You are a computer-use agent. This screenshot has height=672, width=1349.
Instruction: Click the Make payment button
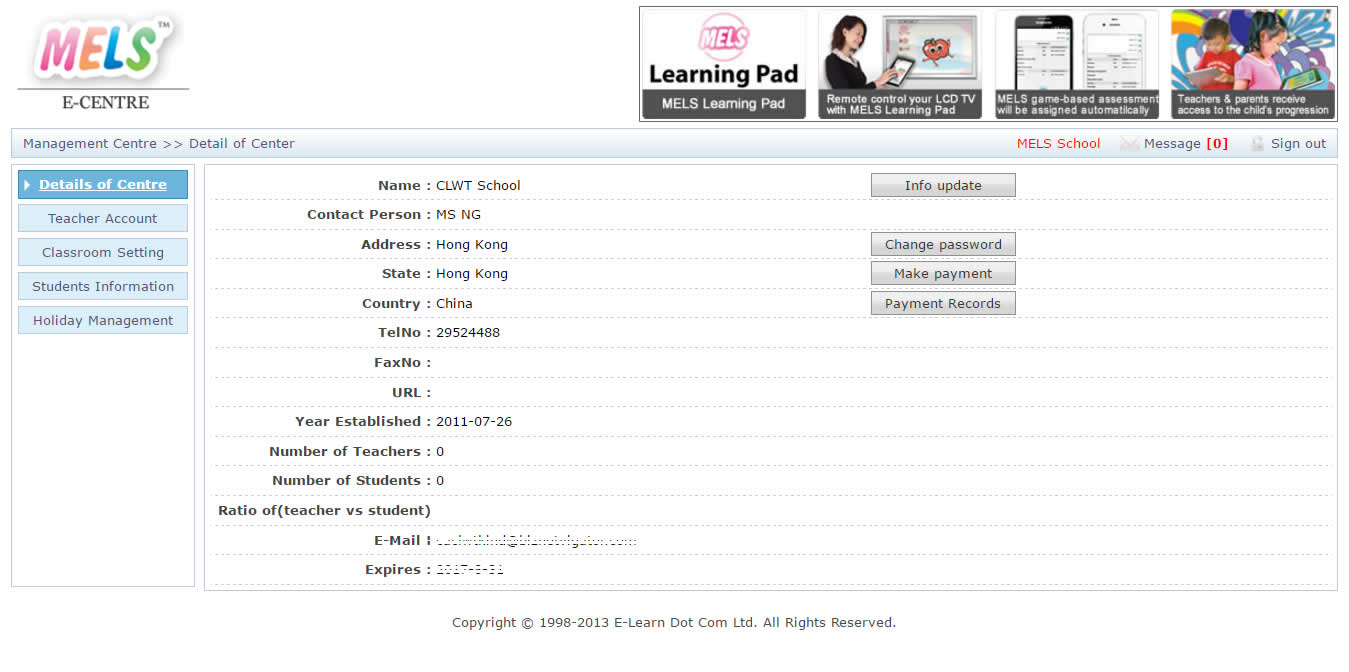tap(943, 274)
